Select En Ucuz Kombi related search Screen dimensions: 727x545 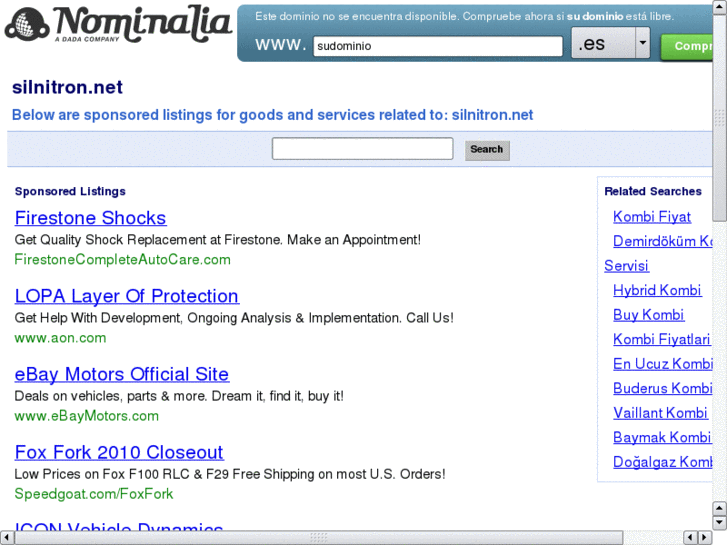click(x=663, y=364)
